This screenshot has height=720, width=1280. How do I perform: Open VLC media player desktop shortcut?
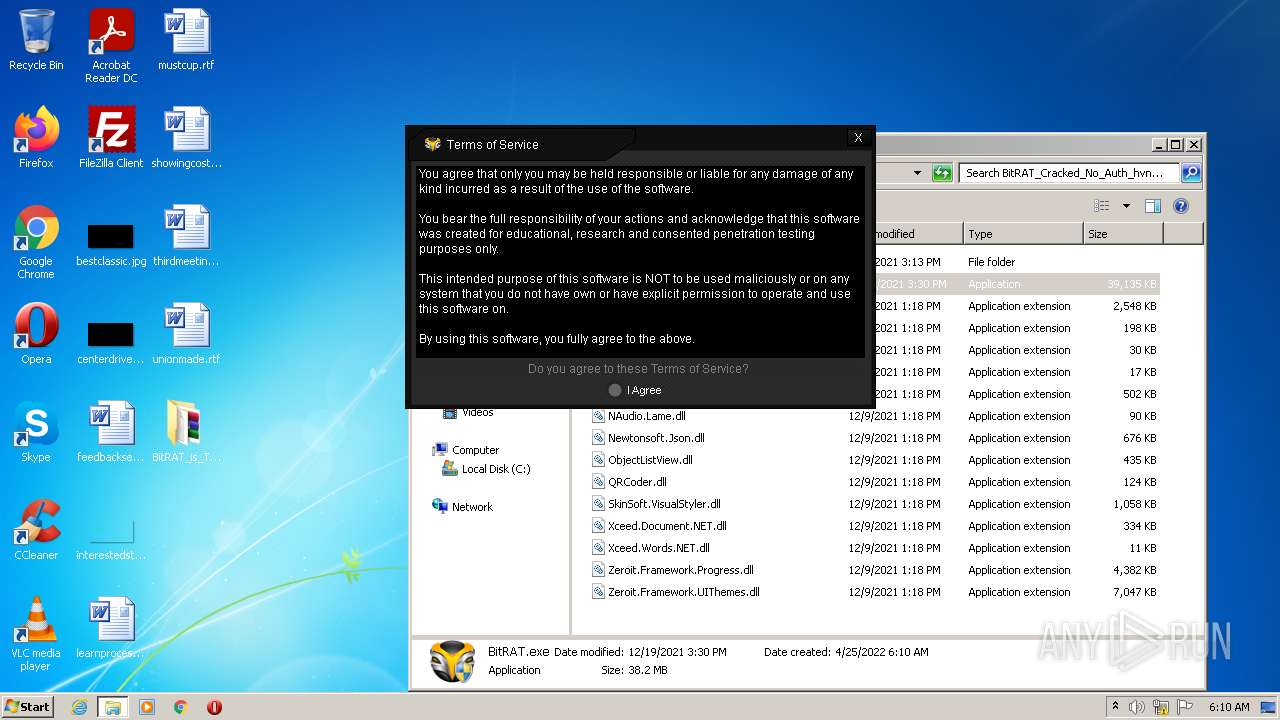click(x=36, y=634)
